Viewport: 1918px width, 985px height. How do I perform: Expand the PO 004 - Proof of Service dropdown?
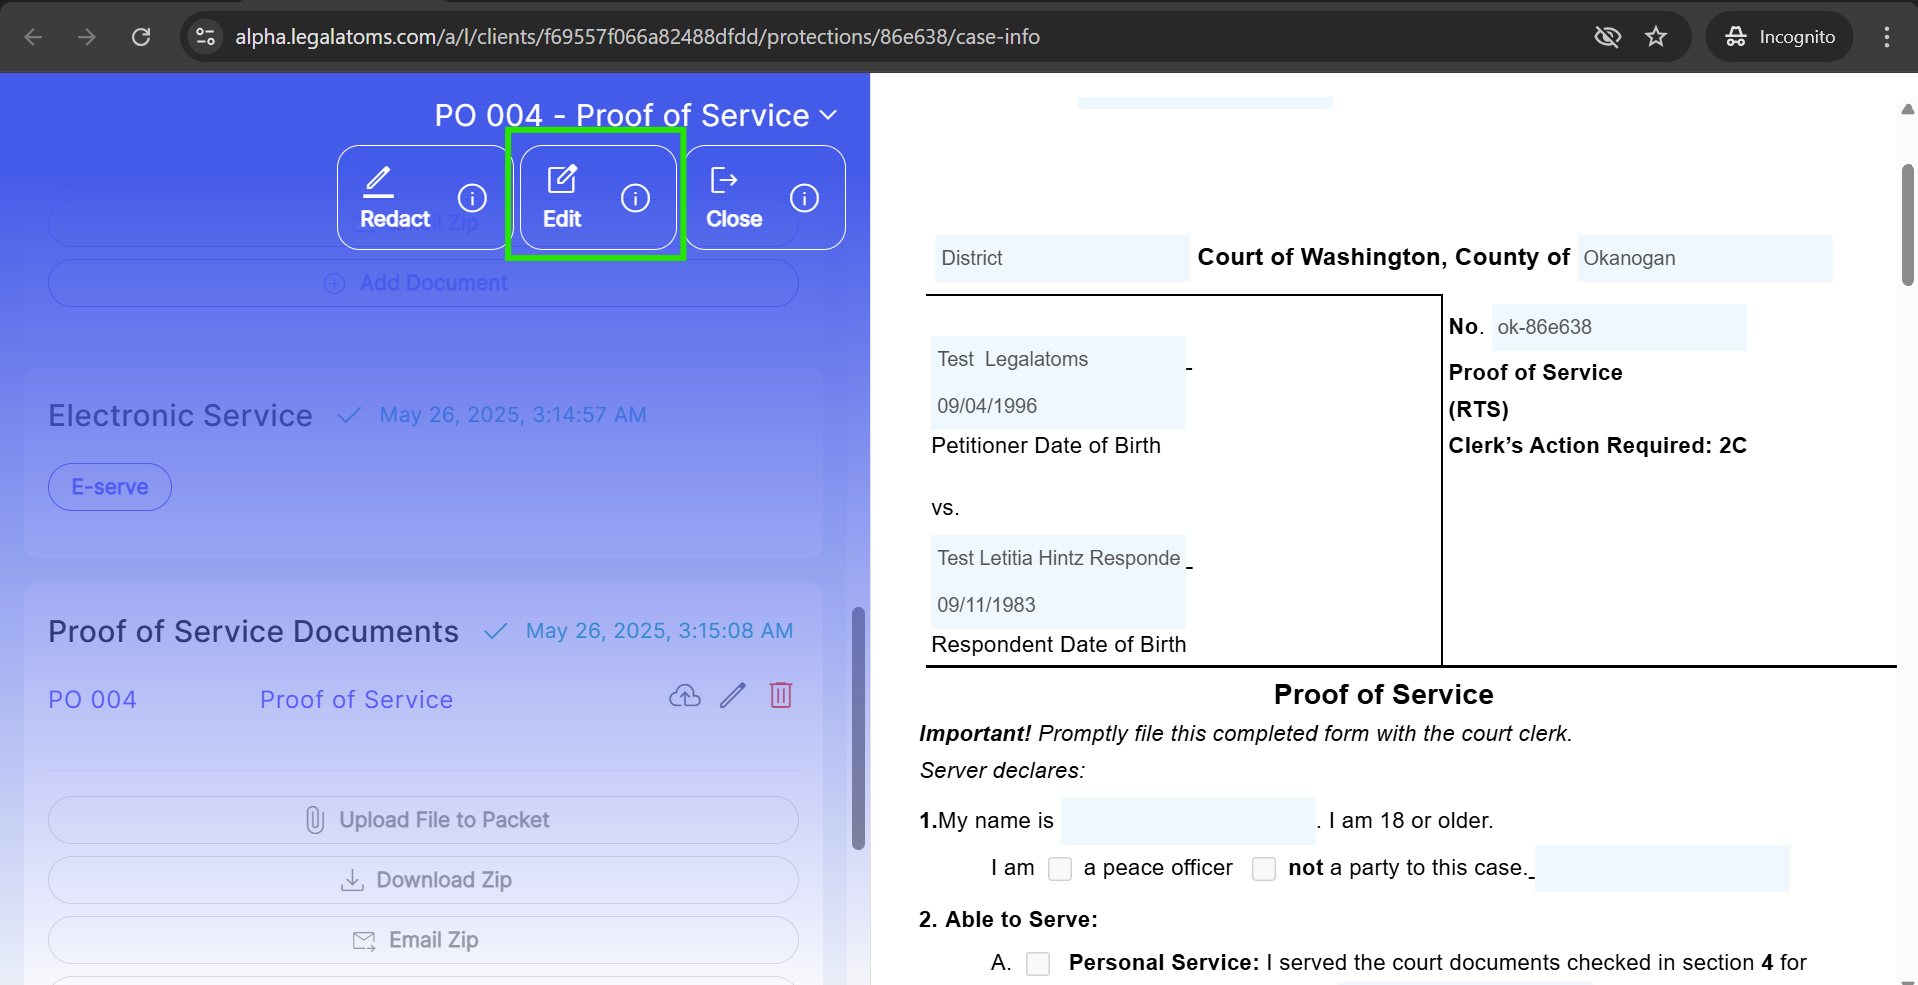pos(636,115)
